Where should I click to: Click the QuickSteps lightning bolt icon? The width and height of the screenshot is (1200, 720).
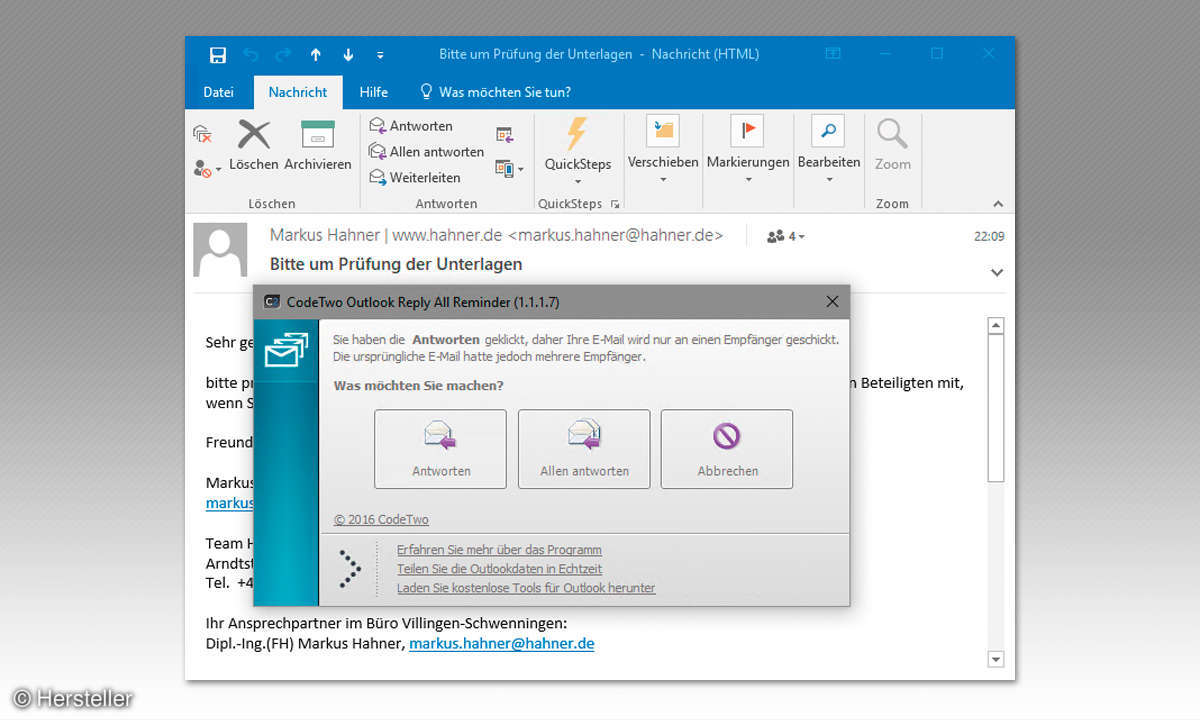click(577, 134)
